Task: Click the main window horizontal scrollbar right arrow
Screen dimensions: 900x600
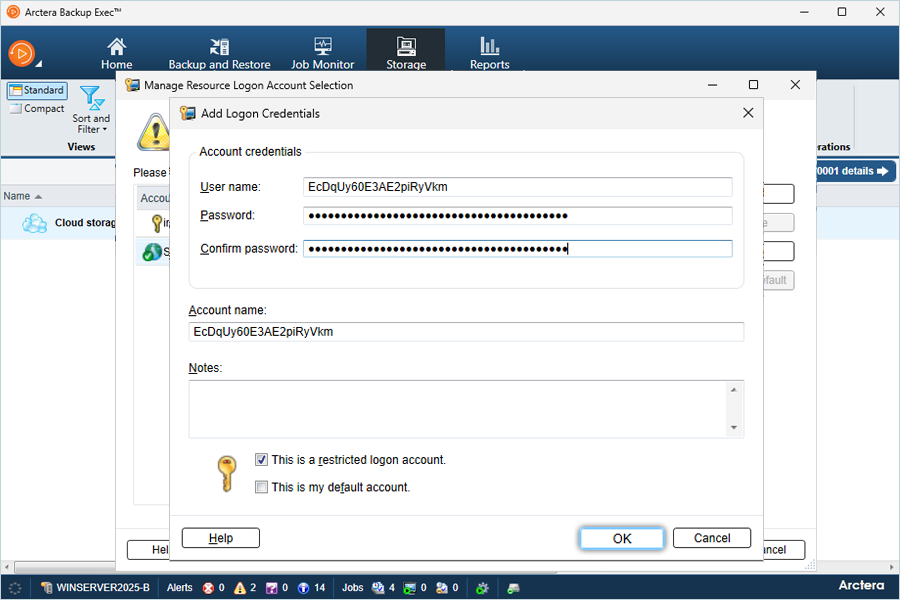Action: pos(892,567)
